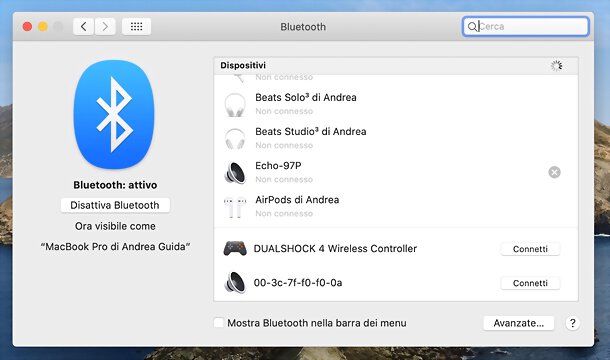Click the AirPods di Andrea icon

tap(235, 207)
